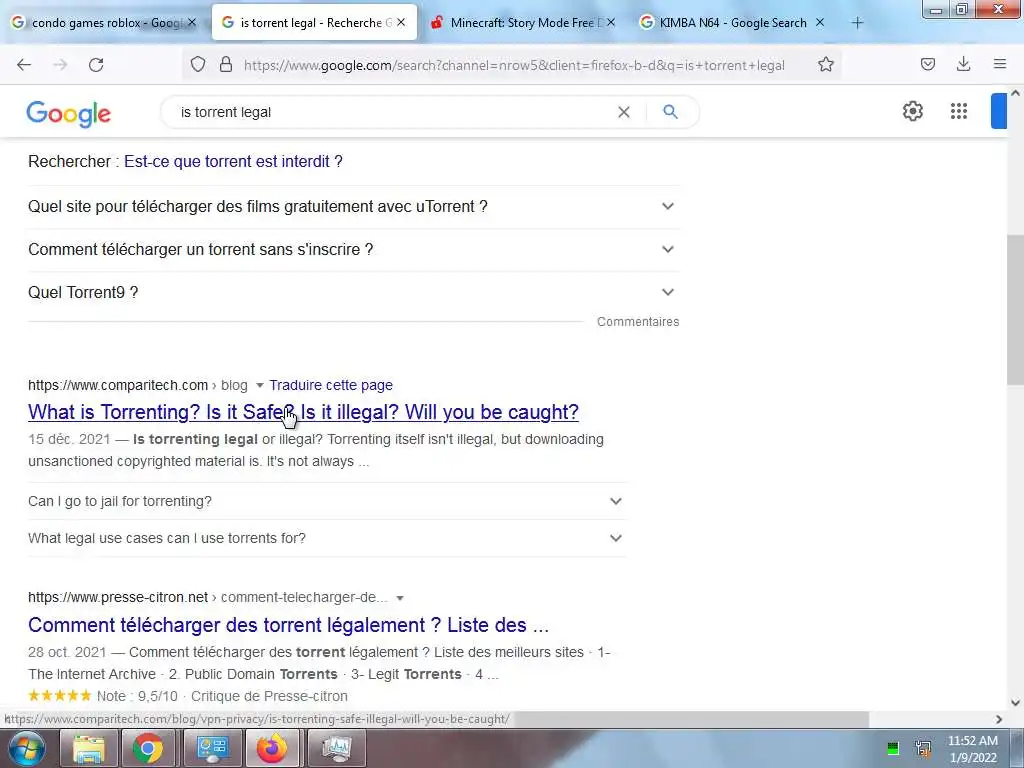1024x768 pixels.
Task: Open the shield tracking protection icon
Action: coord(198,65)
